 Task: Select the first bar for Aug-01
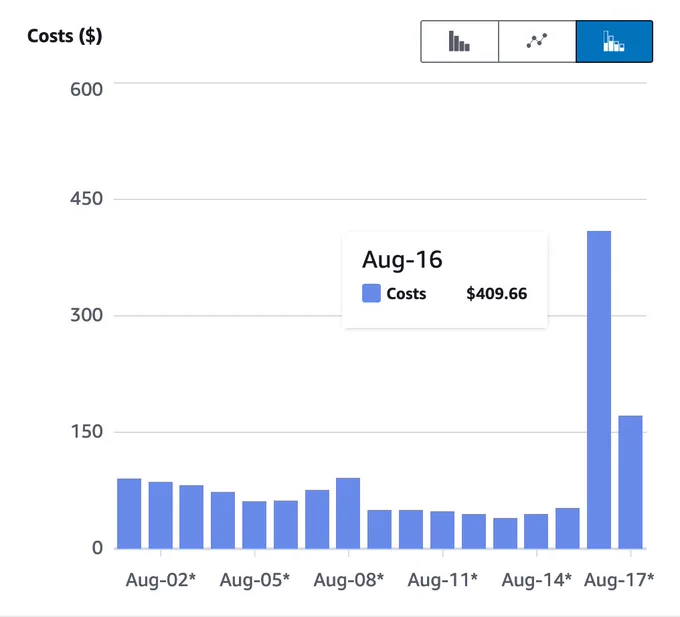pyautogui.click(x=129, y=514)
